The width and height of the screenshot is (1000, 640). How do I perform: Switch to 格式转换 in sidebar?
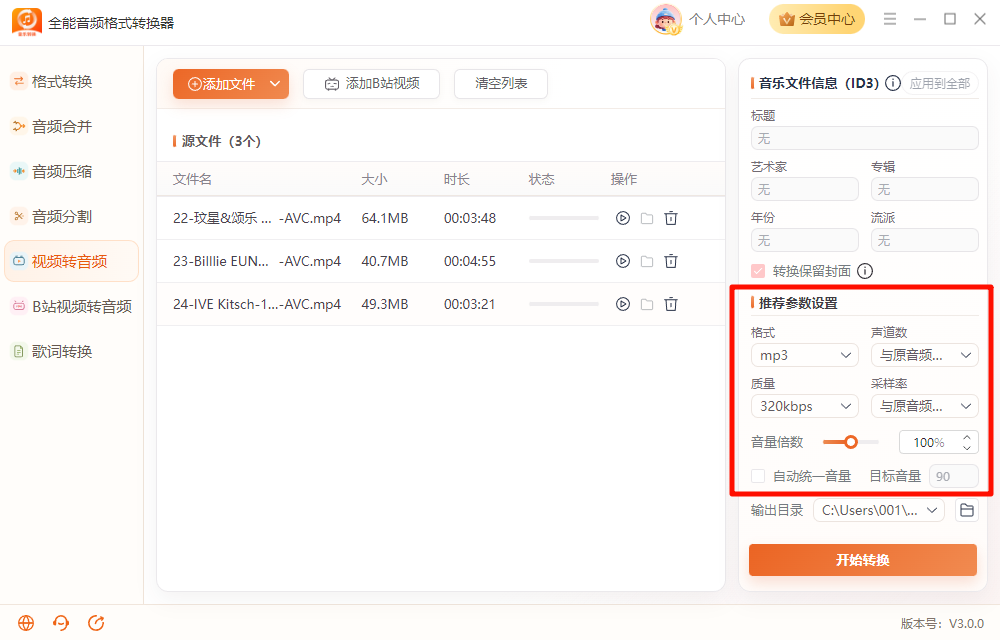pyautogui.click(x=71, y=82)
